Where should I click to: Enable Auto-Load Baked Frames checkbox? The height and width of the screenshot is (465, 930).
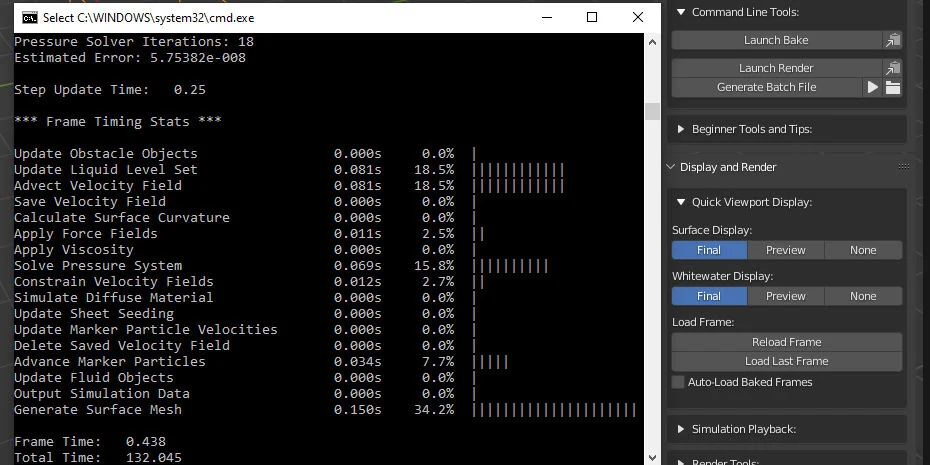pos(679,382)
